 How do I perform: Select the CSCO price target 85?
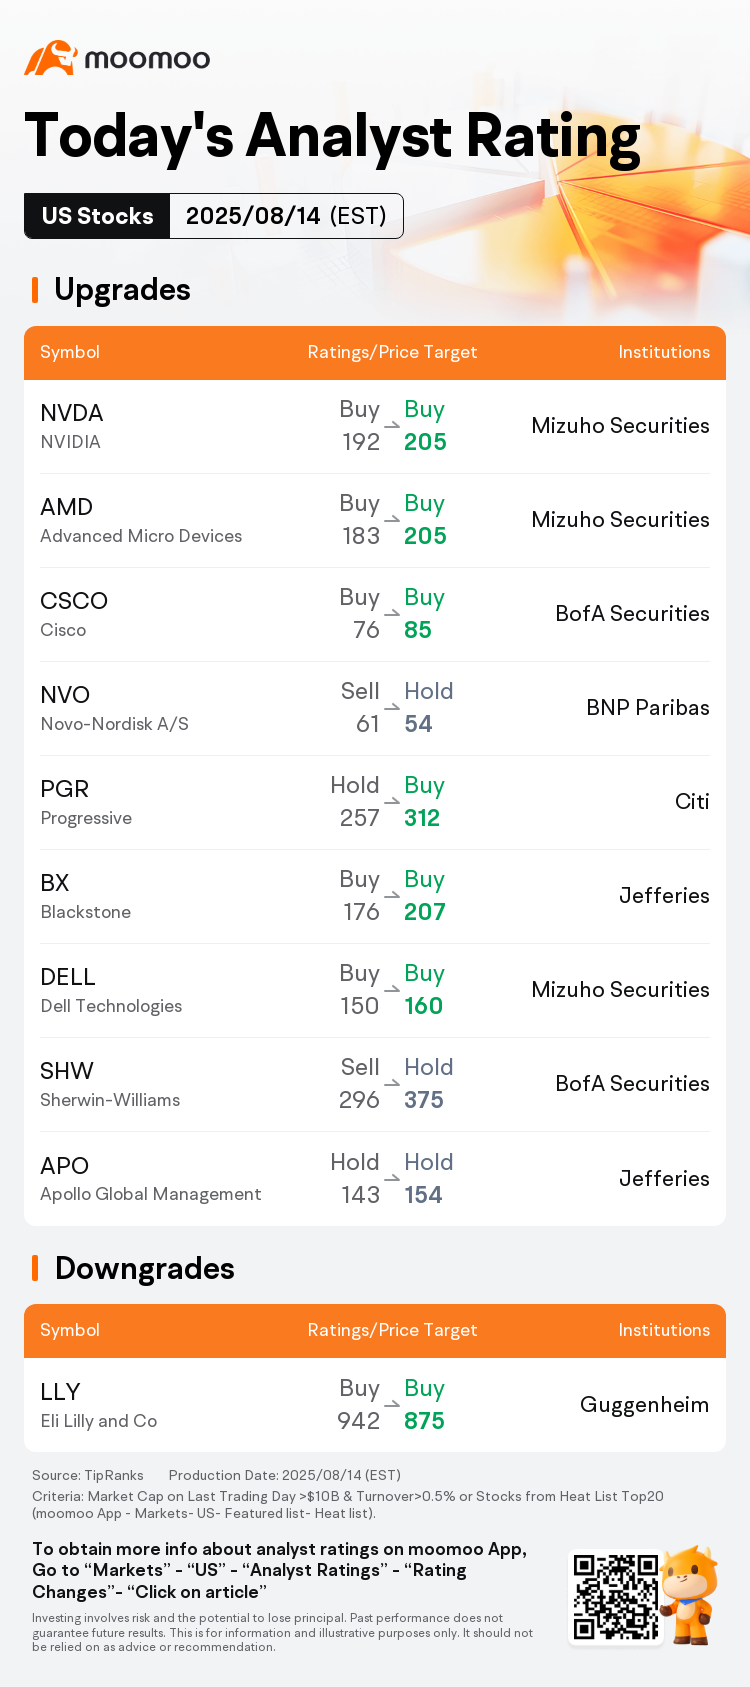pos(418,630)
